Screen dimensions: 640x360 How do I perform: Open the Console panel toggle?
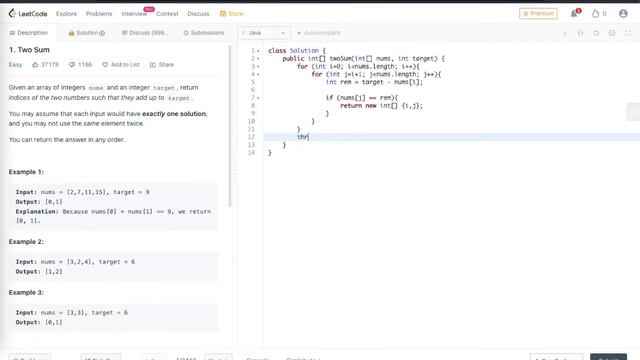tap(258, 358)
